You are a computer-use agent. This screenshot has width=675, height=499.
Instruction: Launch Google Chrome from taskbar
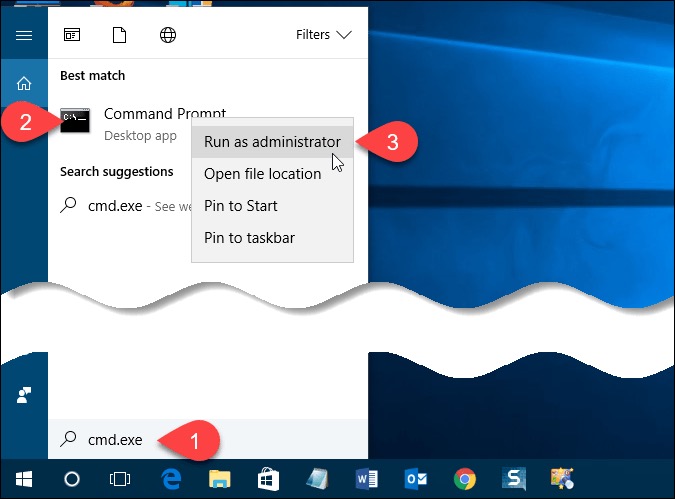point(464,479)
